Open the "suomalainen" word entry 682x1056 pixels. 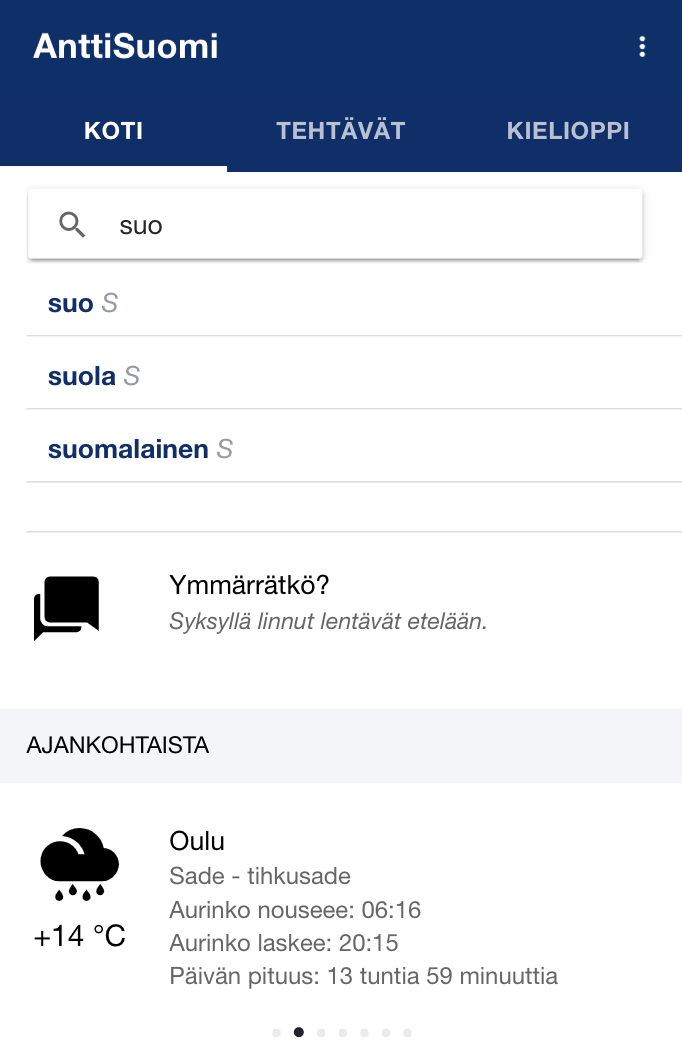point(128,449)
